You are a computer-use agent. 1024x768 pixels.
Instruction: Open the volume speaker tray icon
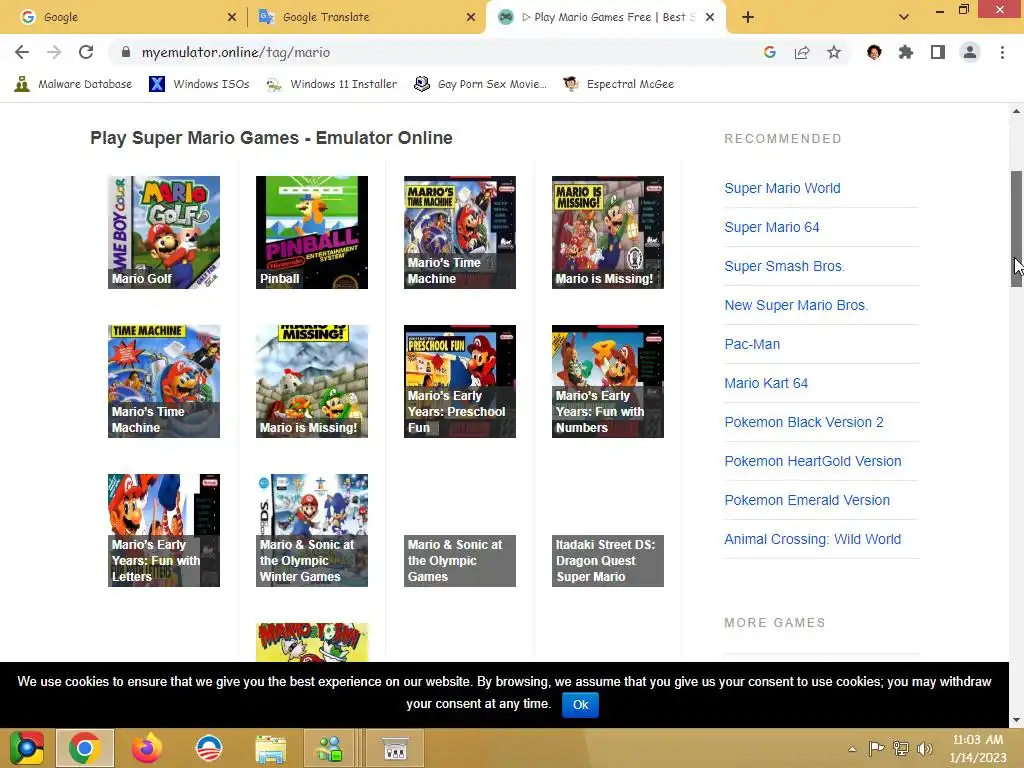pyautogui.click(x=924, y=748)
